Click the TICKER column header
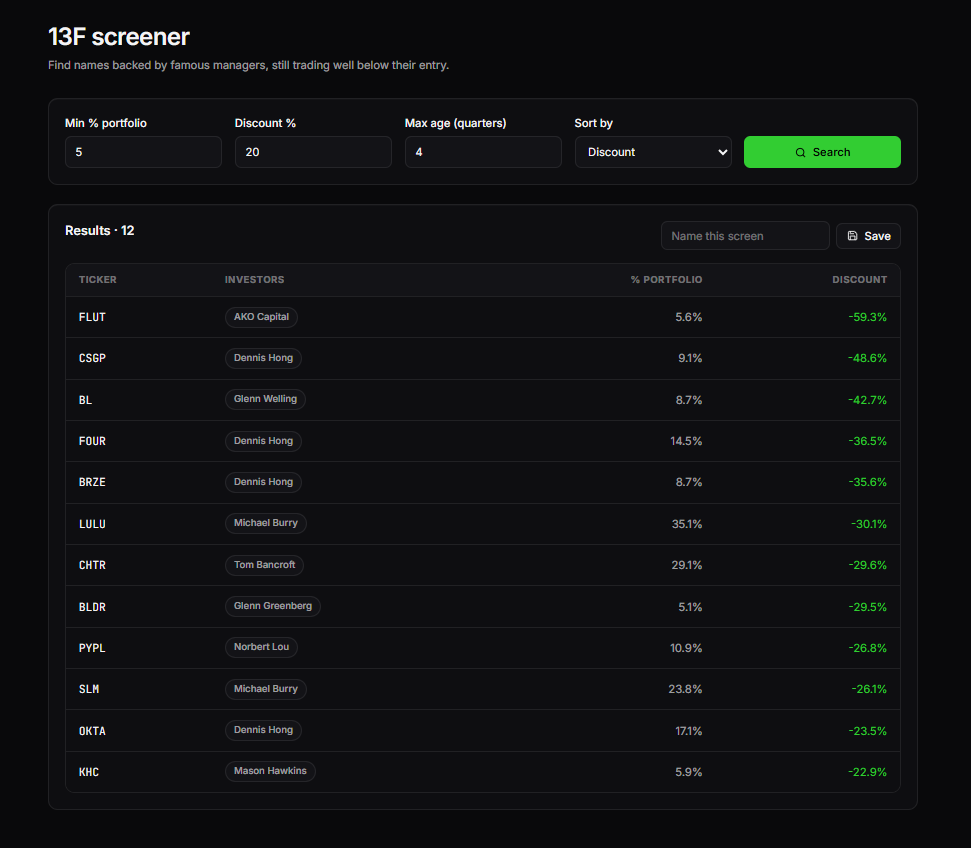The image size is (971, 848). 97,279
